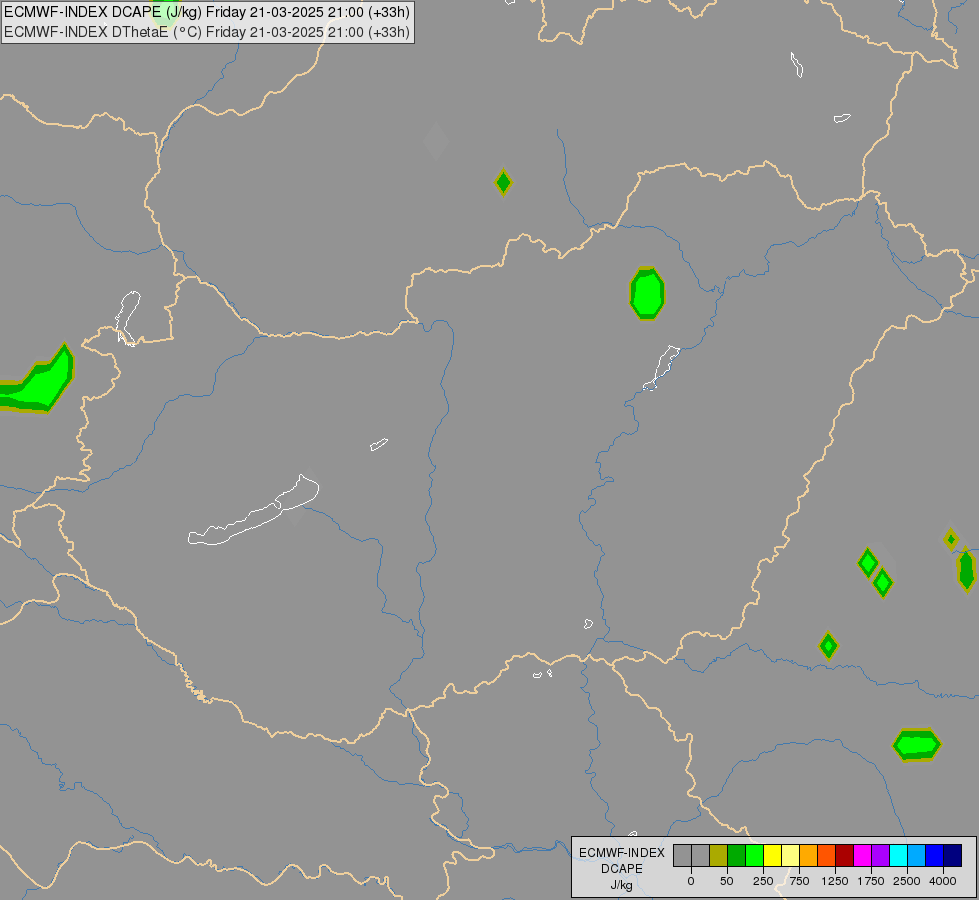
Task: Click 'ECMWF-INDEX' text inside the legend box
Action: [x=622, y=853]
